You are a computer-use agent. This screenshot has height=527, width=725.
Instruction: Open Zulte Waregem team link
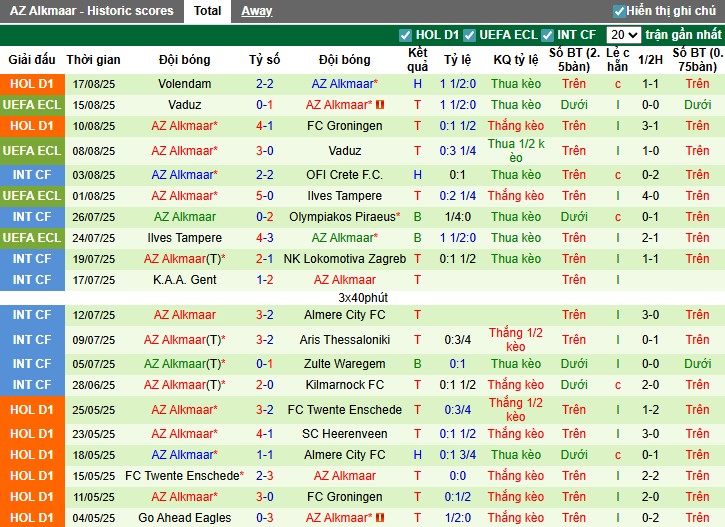coord(344,364)
